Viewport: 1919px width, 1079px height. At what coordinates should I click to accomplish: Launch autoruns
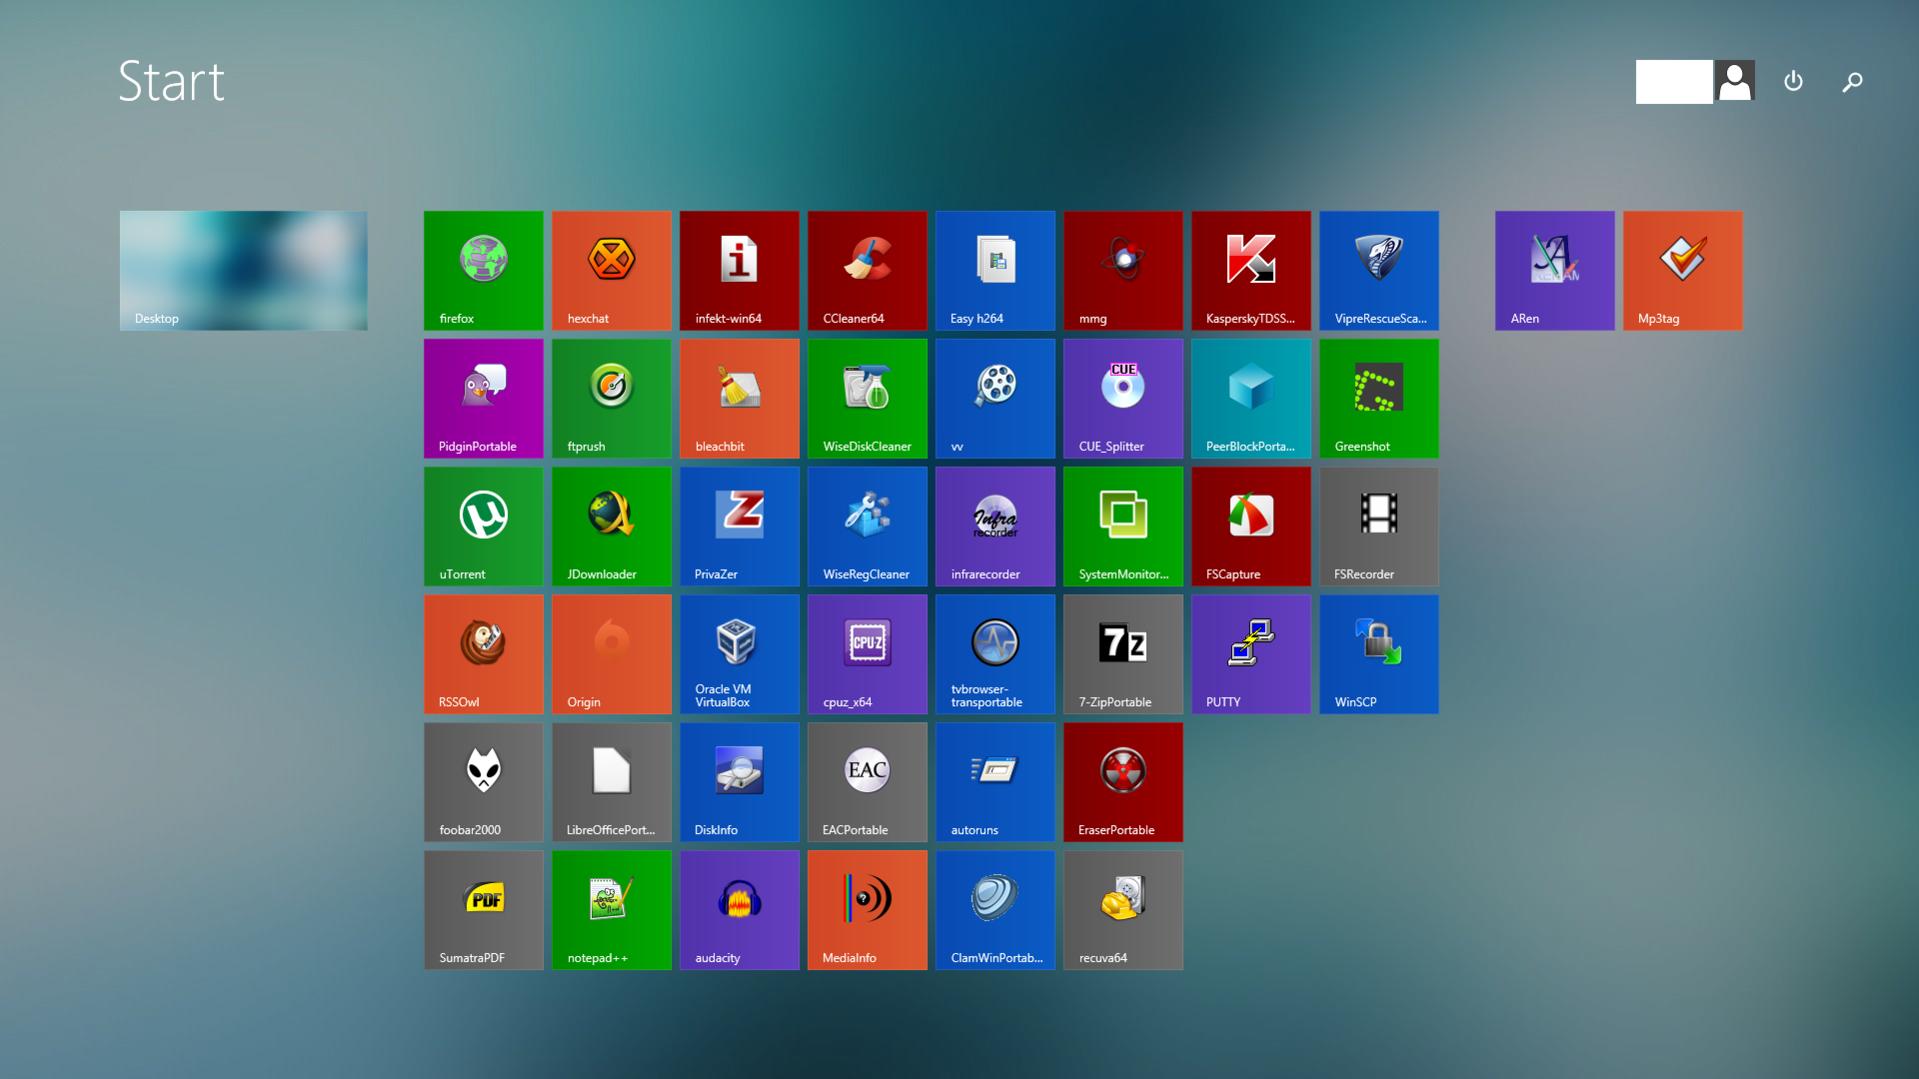coord(995,782)
